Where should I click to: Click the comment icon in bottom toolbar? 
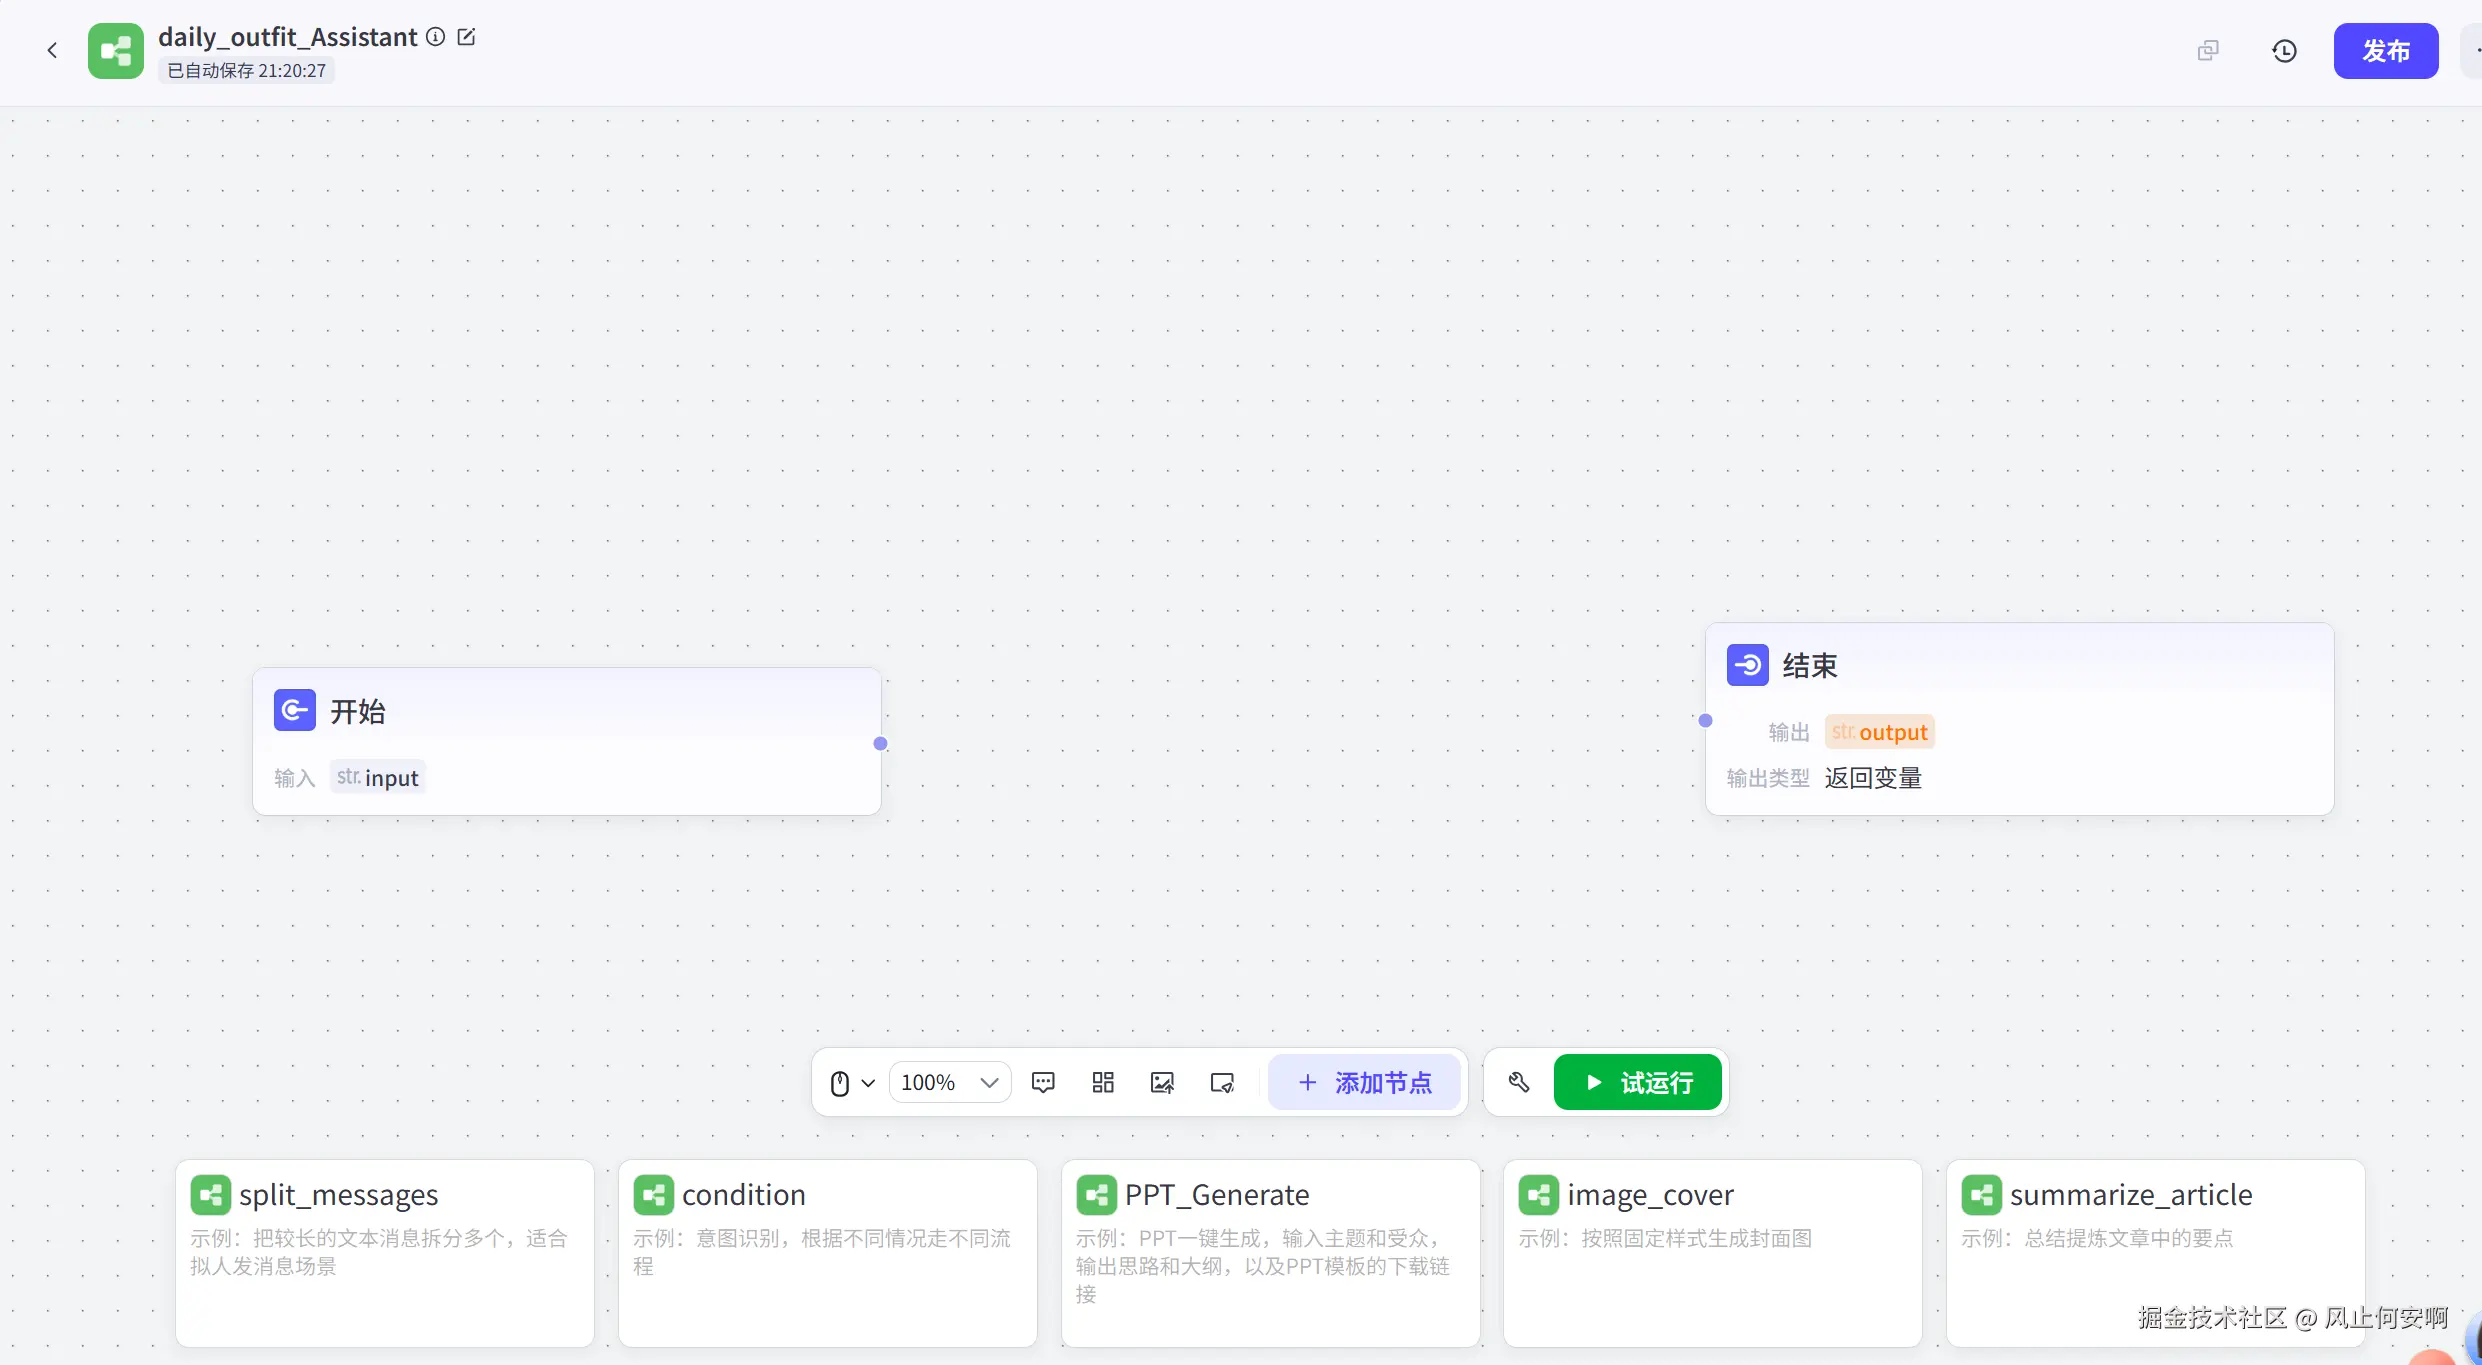pos(1043,1082)
